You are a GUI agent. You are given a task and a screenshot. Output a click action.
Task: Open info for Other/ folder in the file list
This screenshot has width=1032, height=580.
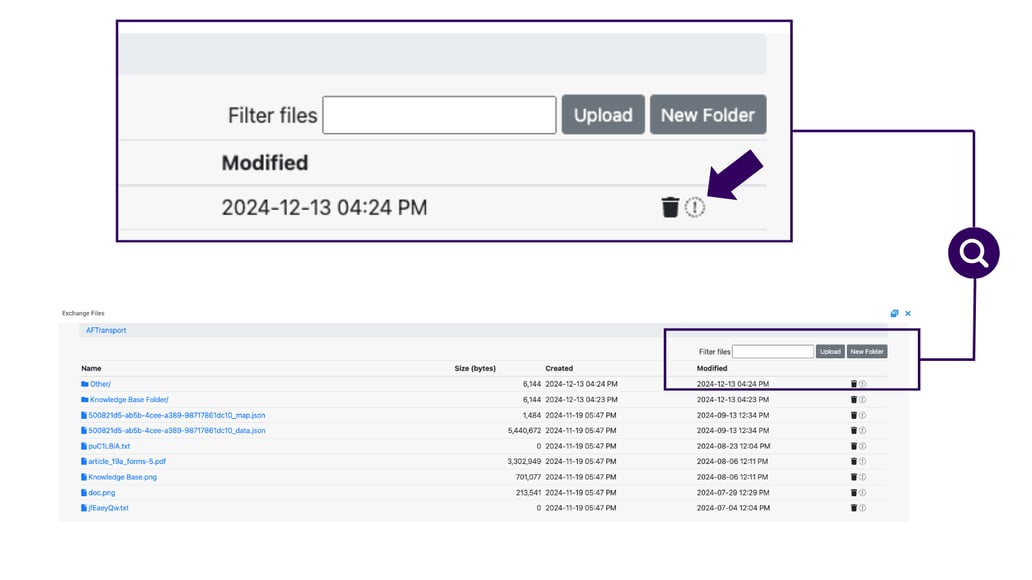[x=862, y=384]
